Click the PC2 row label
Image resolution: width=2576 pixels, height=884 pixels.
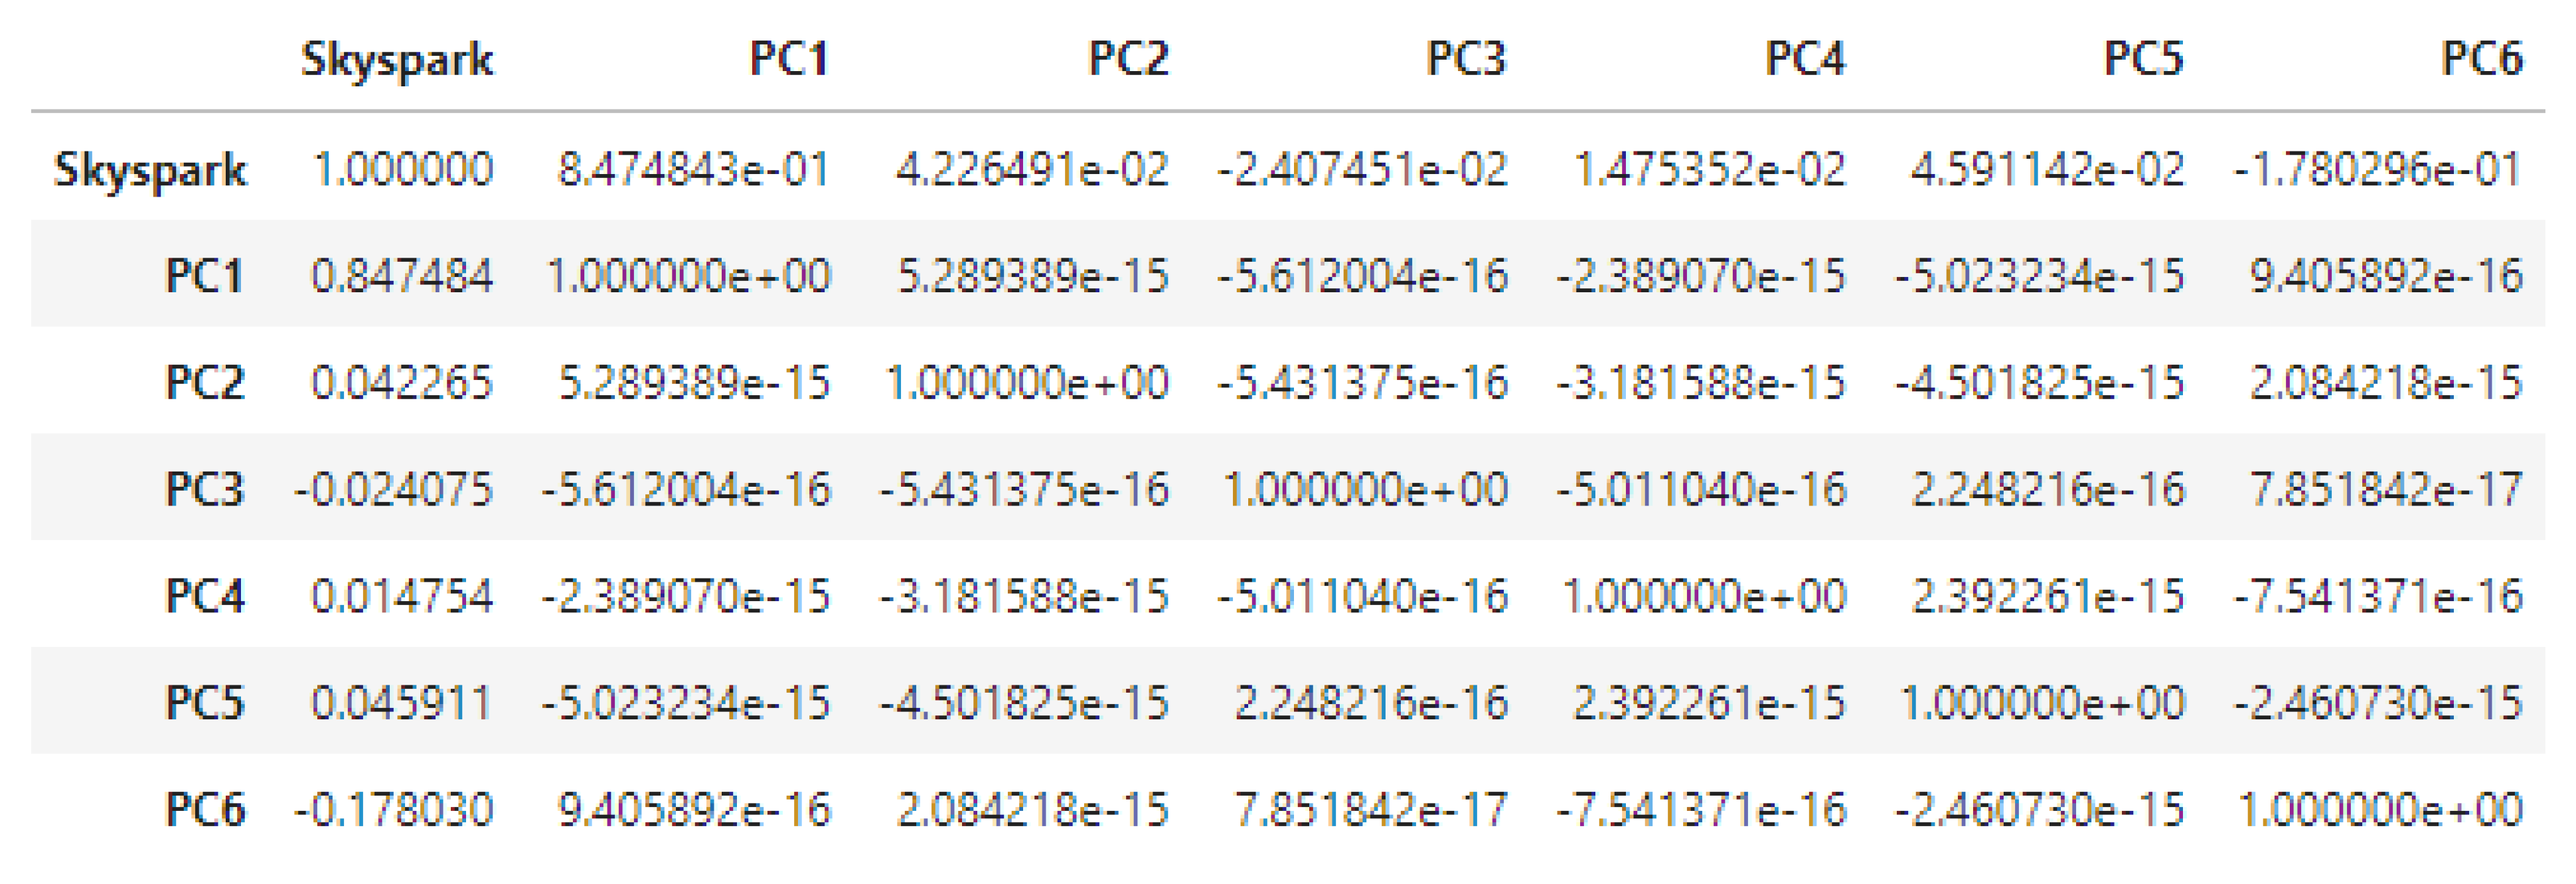pyautogui.click(x=205, y=382)
